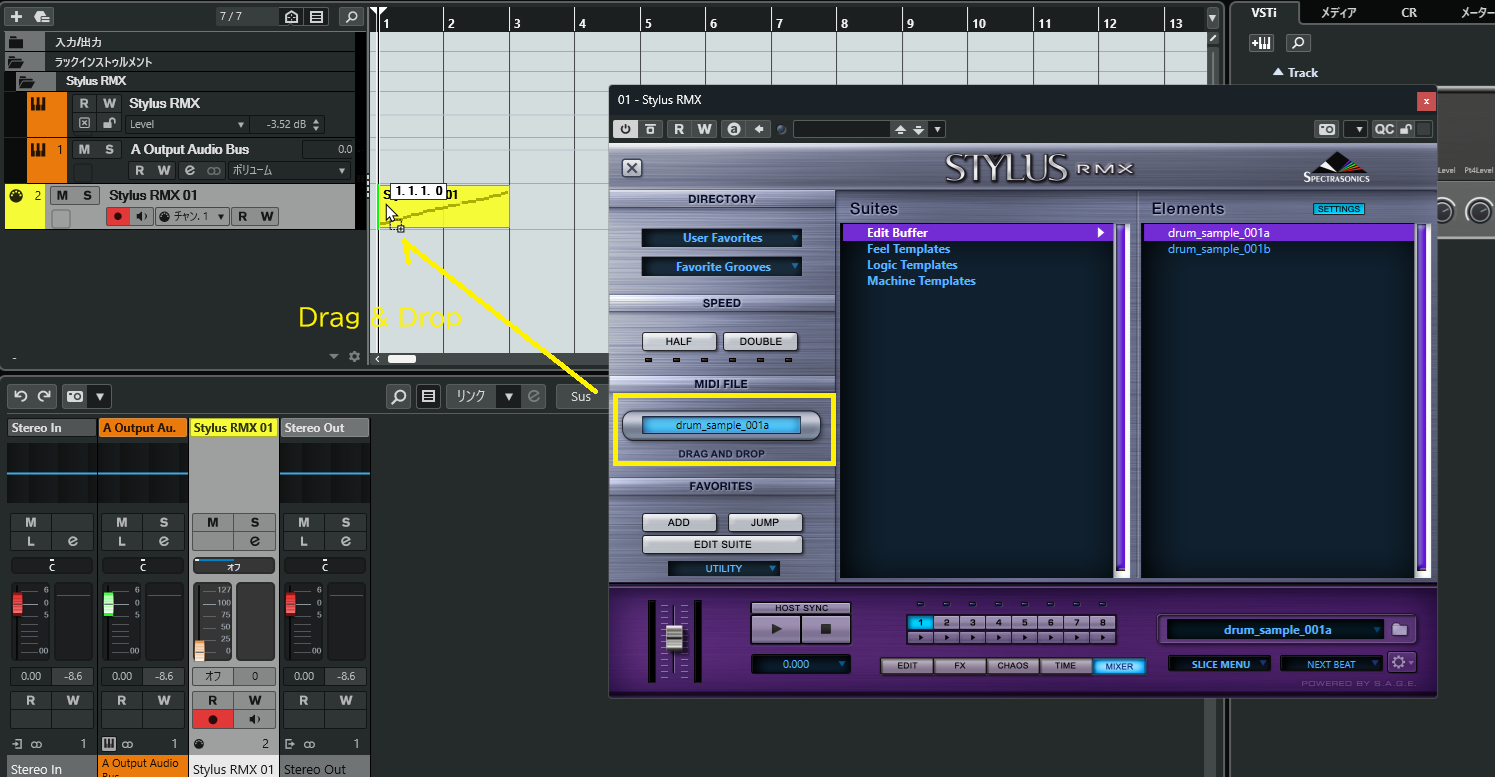The image size is (1495, 777).
Task: Click Stylus RMX instrument piano icon
Action: pos(38,104)
